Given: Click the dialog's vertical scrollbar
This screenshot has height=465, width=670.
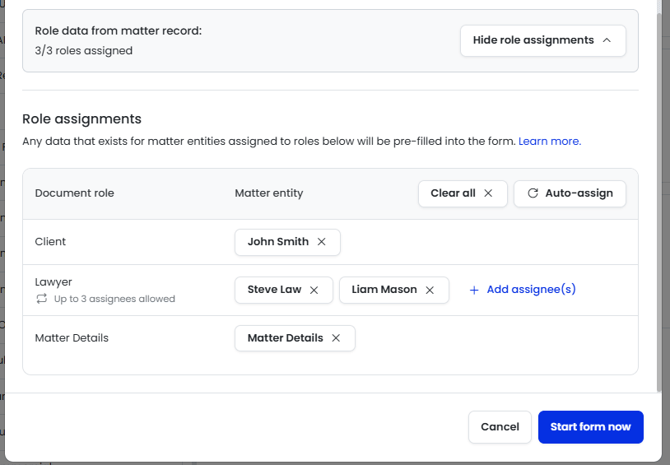Looking at the screenshot, I should [657, 200].
